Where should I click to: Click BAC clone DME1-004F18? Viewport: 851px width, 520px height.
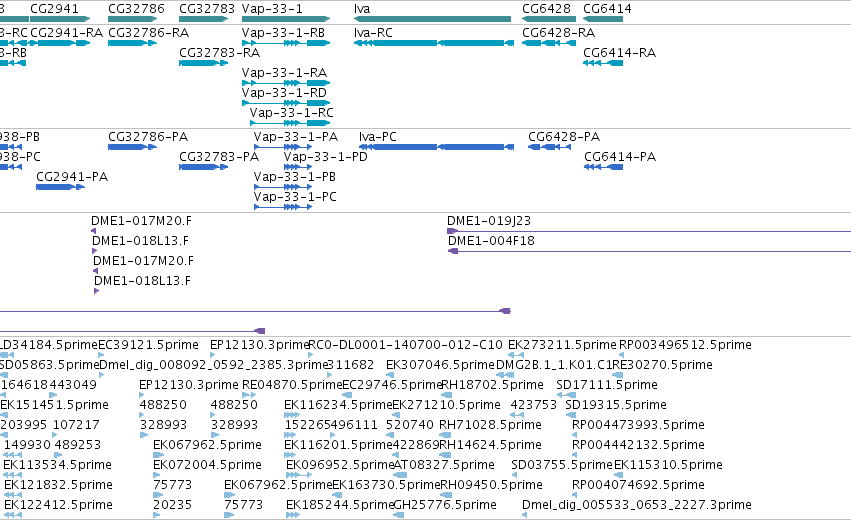click(649, 251)
